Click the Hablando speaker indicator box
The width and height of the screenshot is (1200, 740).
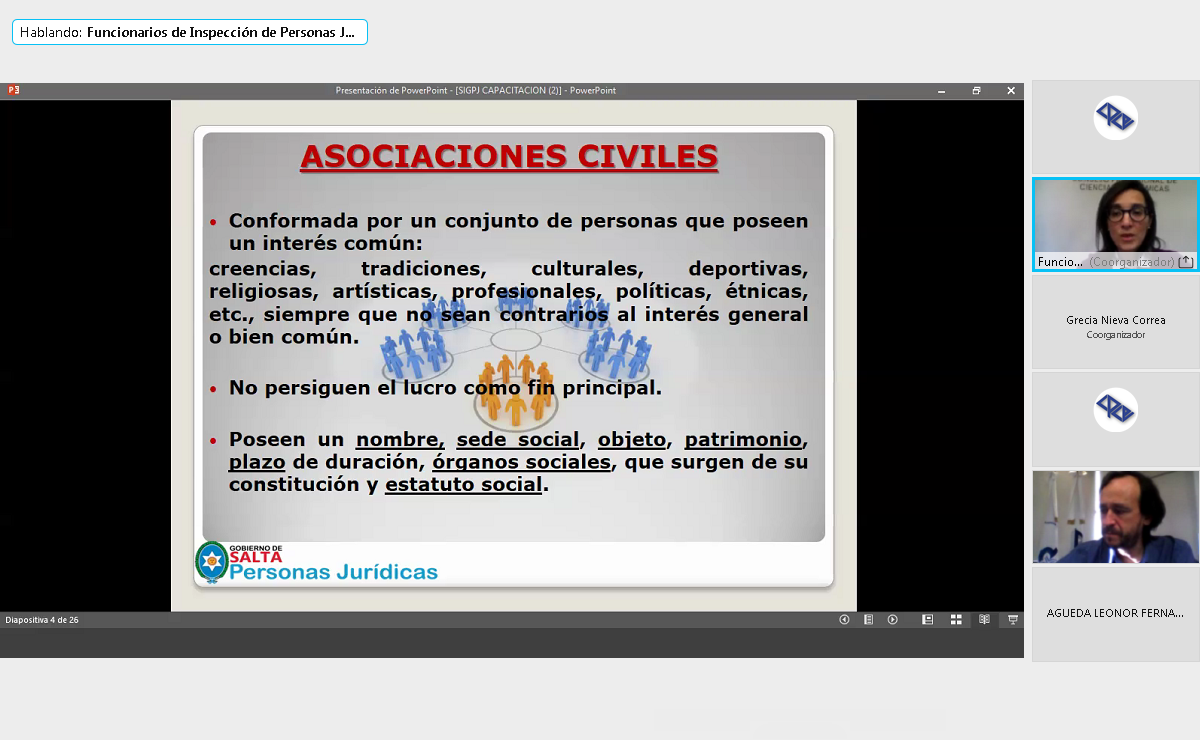point(190,32)
